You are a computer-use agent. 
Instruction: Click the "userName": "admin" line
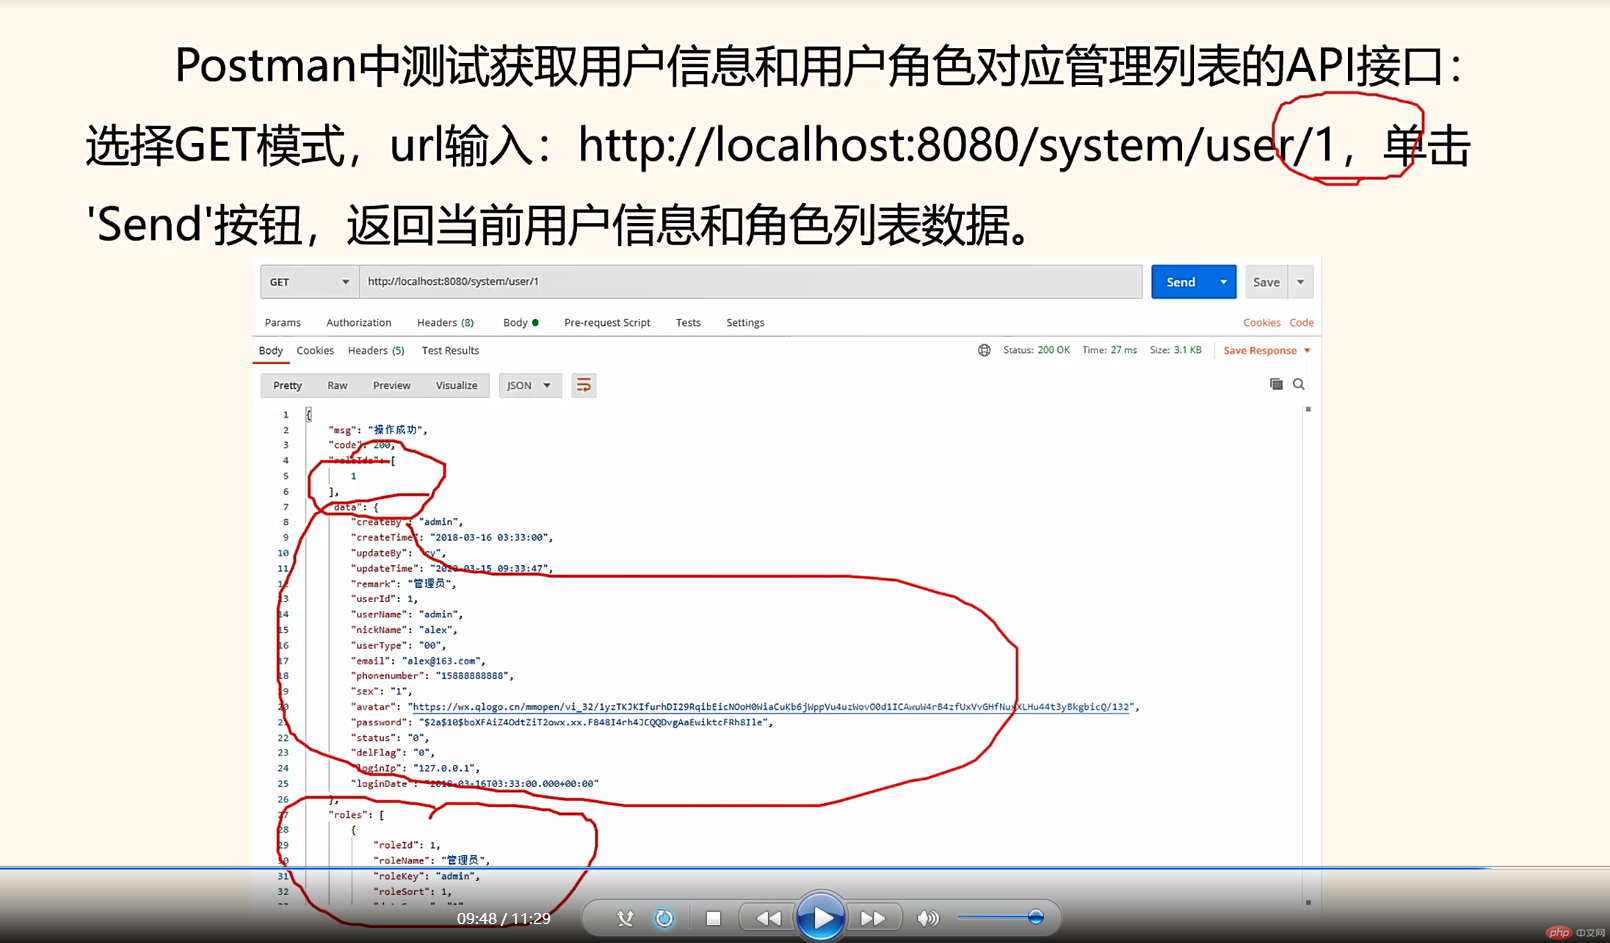[407, 615]
